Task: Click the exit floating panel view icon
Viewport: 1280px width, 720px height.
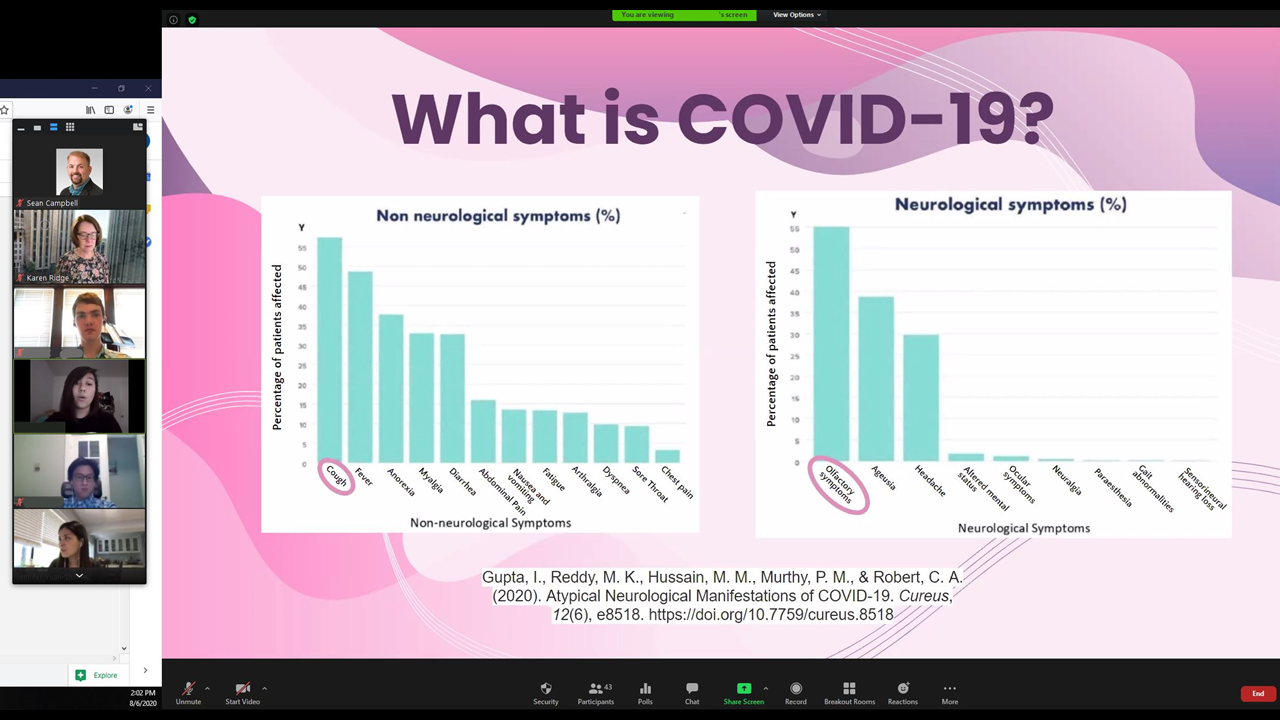Action: (x=138, y=128)
